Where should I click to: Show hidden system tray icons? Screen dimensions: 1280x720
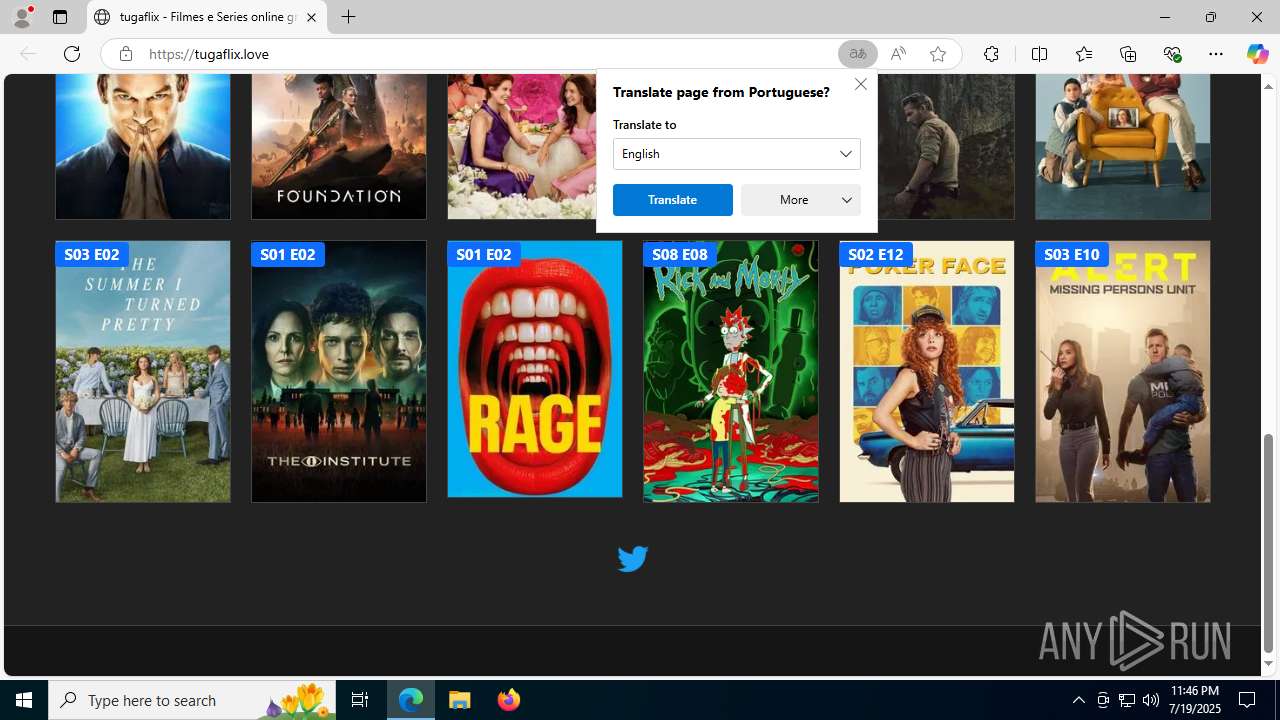coord(1078,700)
